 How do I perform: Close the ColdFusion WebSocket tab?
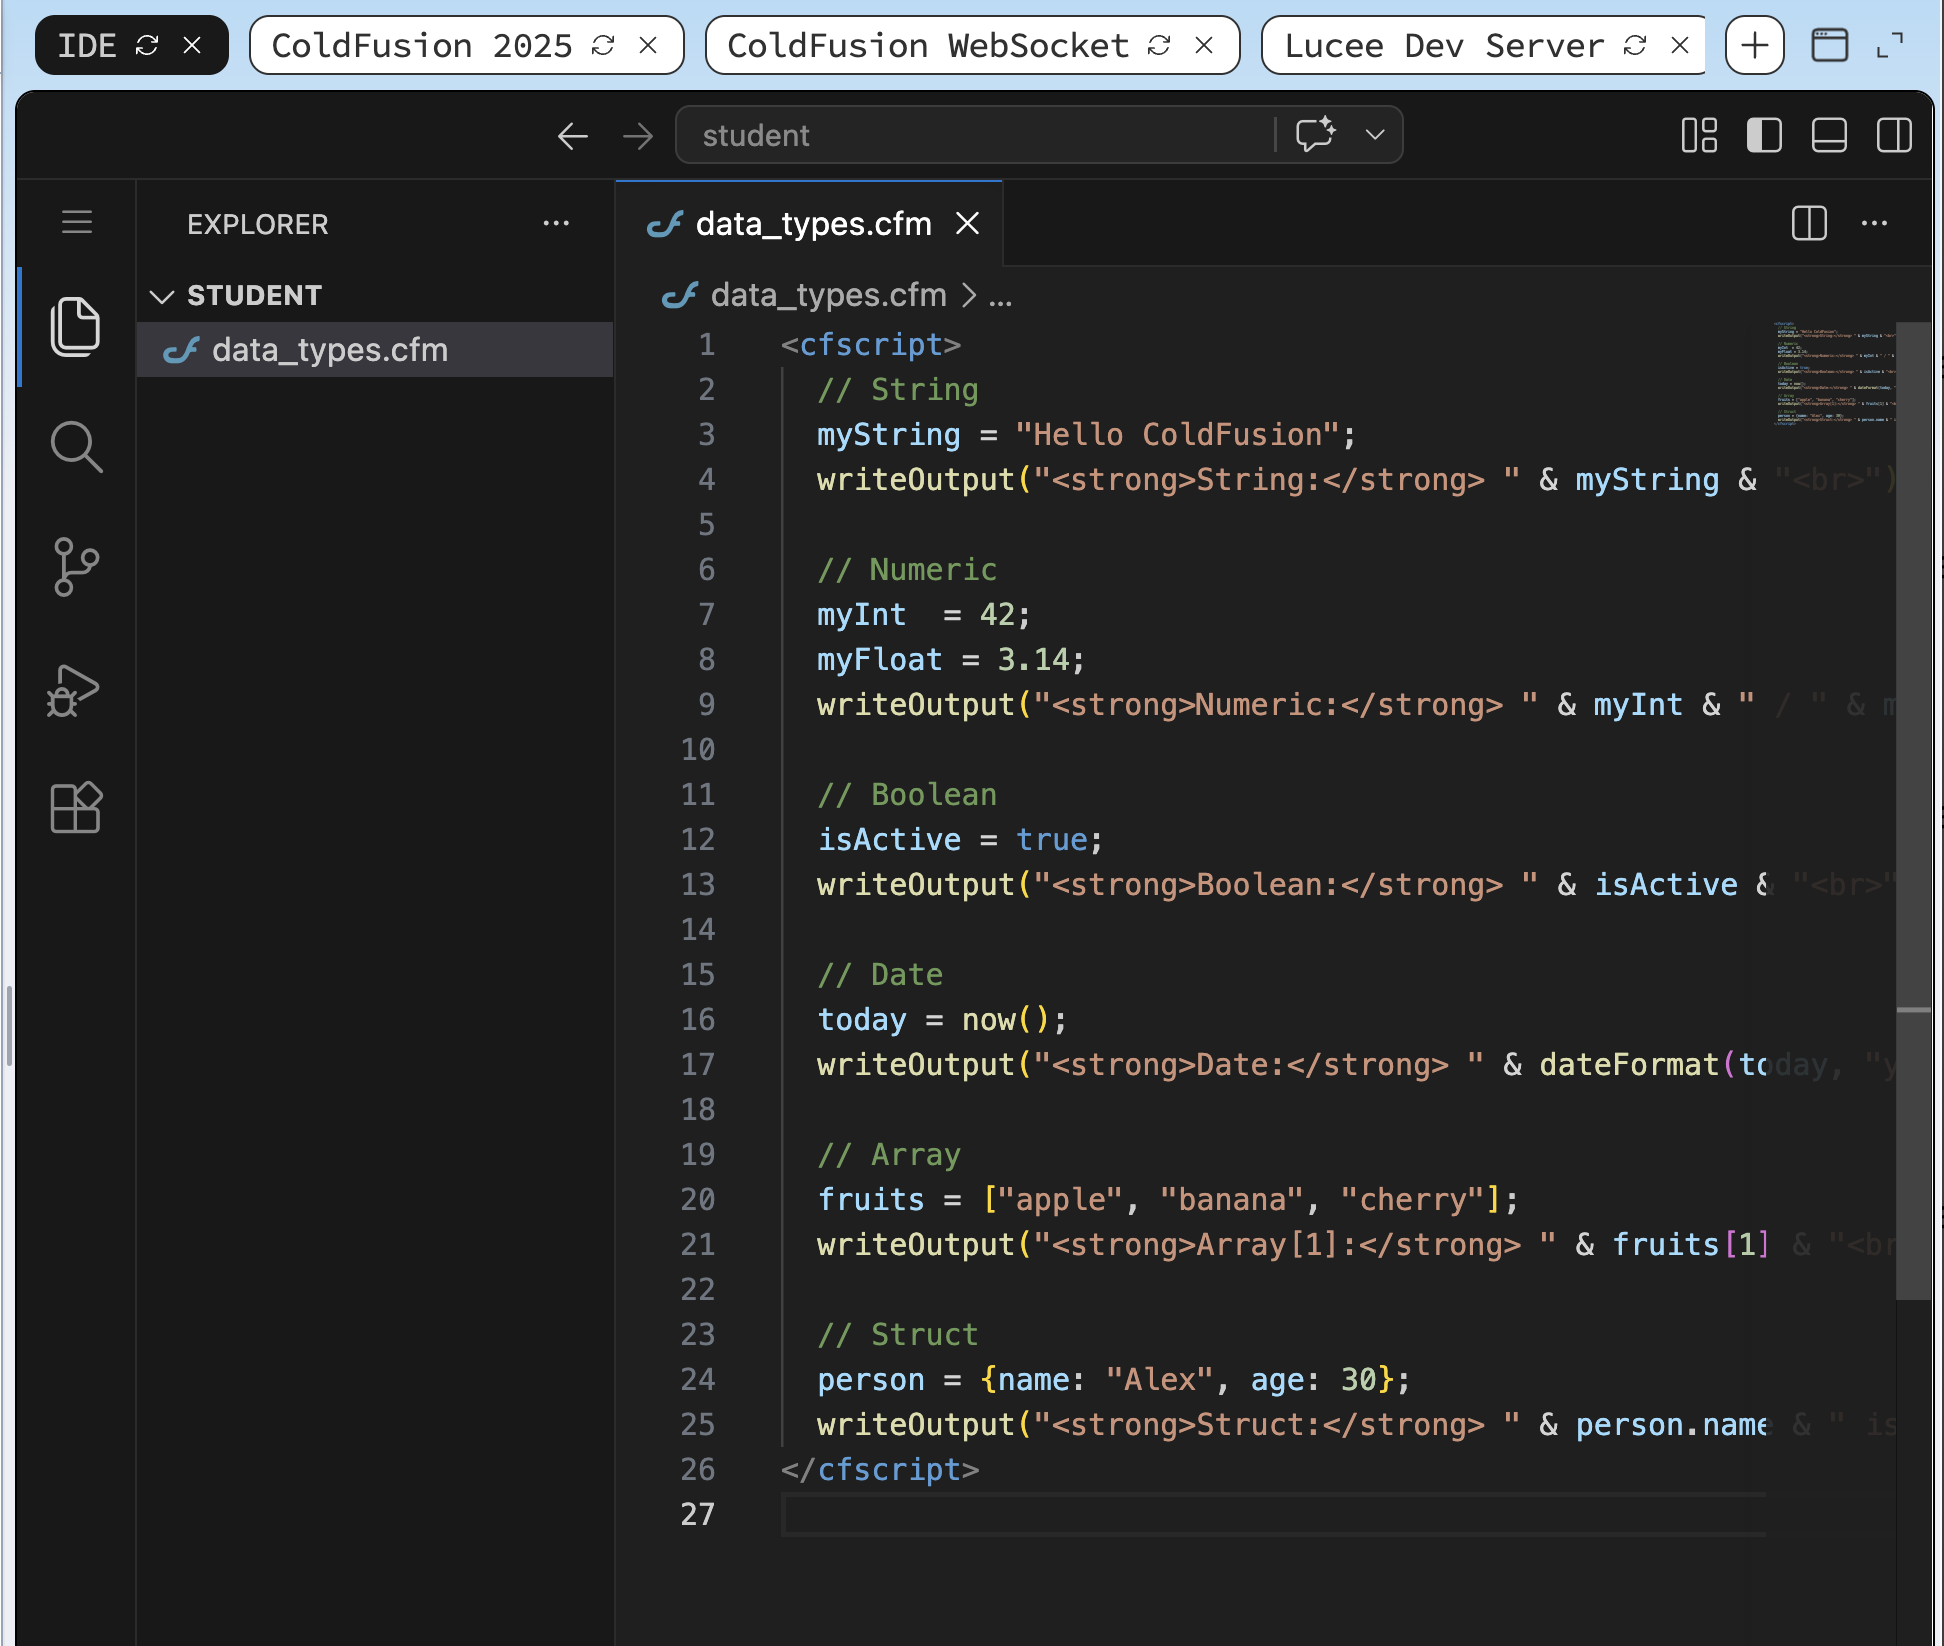[1204, 45]
